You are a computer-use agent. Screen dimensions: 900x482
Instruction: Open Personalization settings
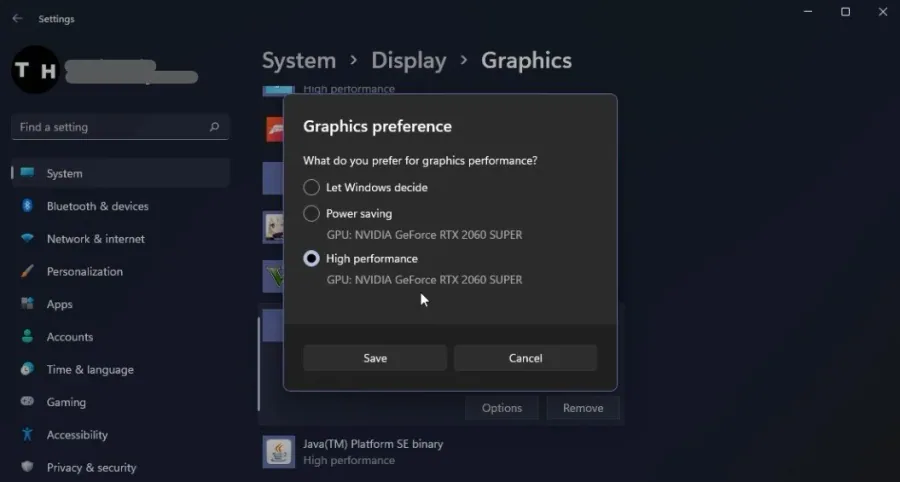point(121,271)
